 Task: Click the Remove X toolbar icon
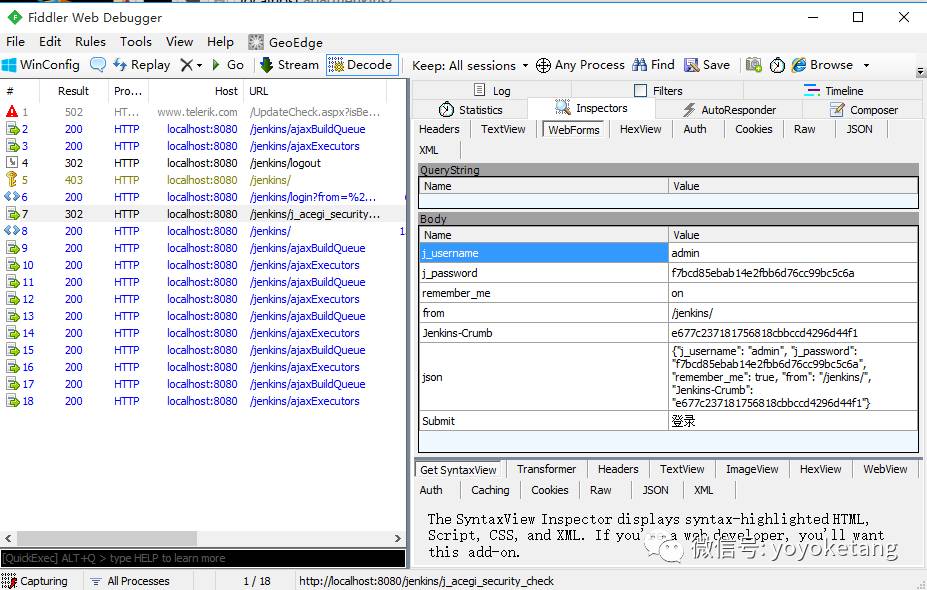[x=186, y=65]
